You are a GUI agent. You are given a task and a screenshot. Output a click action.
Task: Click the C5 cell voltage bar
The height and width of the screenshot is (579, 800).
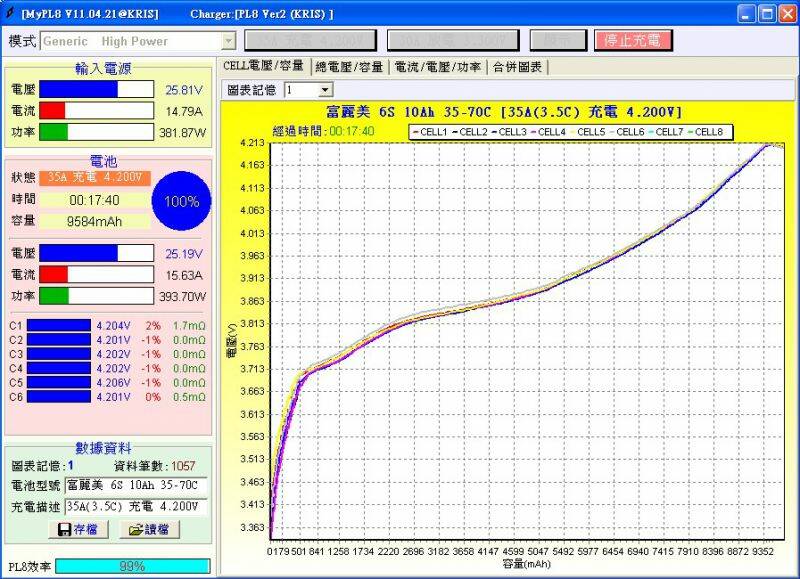pyautogui.click(x=59, y=383)
